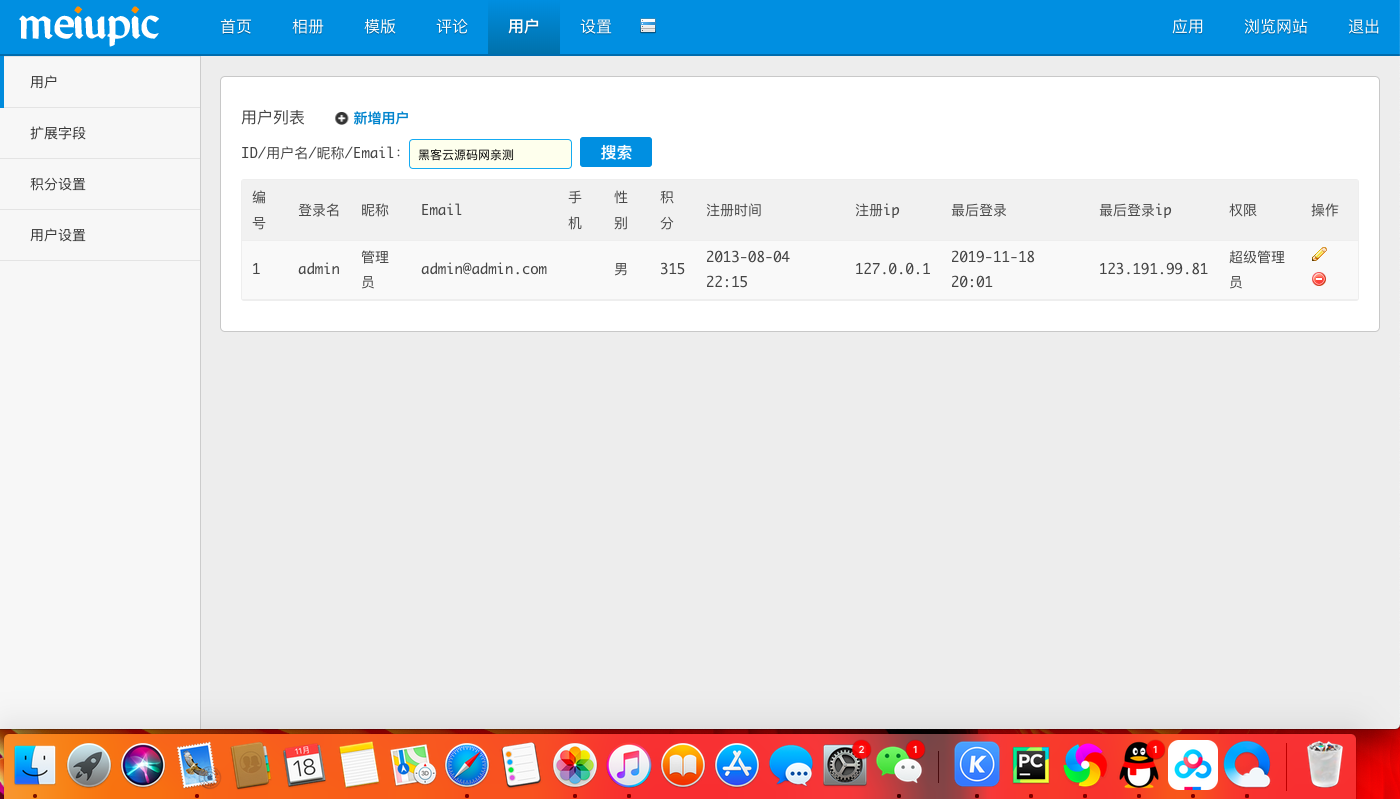Open QQ penguin app in dock
The height and width of the screenshot is (799, 1400).
coord(1138,766)
